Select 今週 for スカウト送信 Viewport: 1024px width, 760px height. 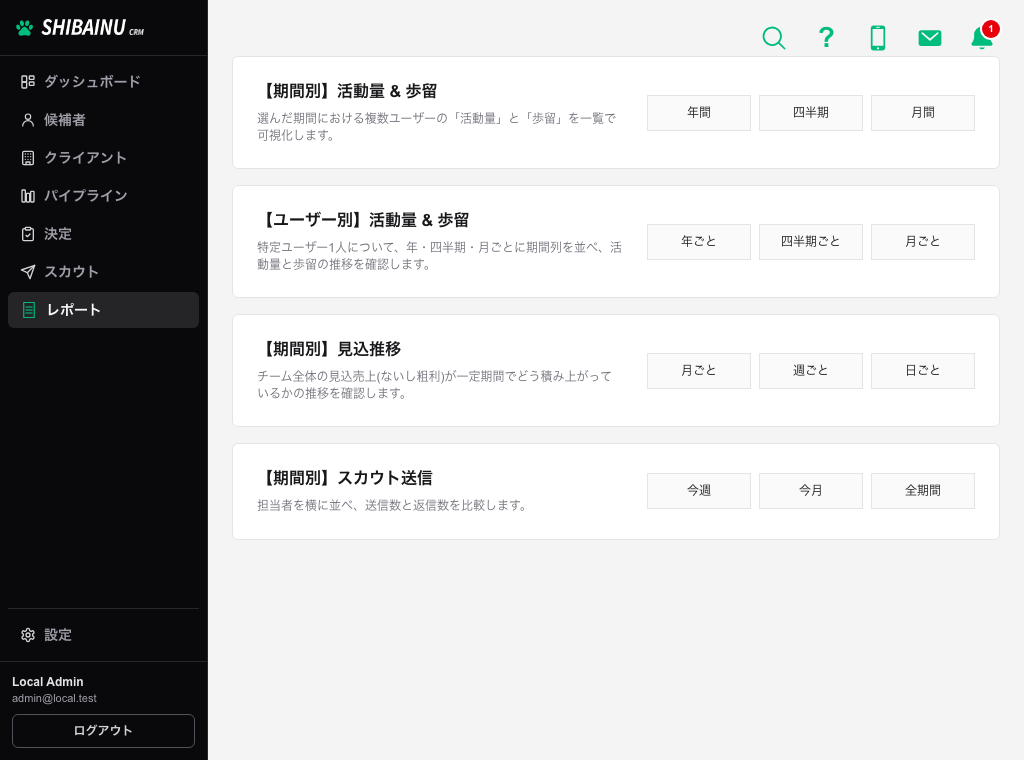(699, 491)
